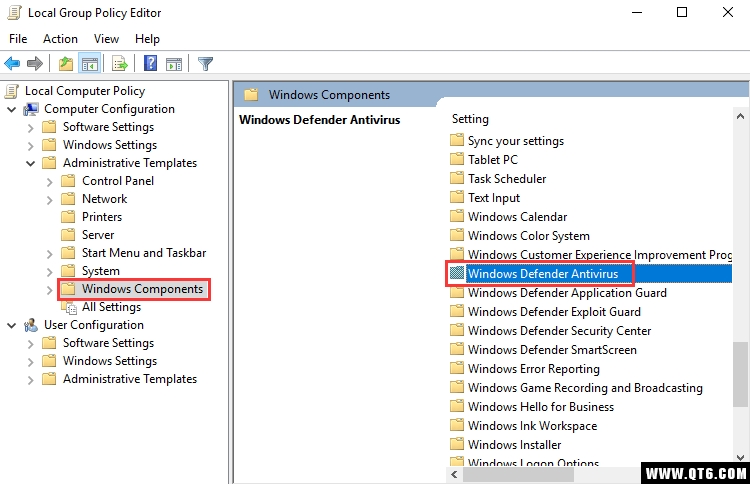750x484 pixels.
Task: Collapse the User Configuration node
Action: point(12,326)
